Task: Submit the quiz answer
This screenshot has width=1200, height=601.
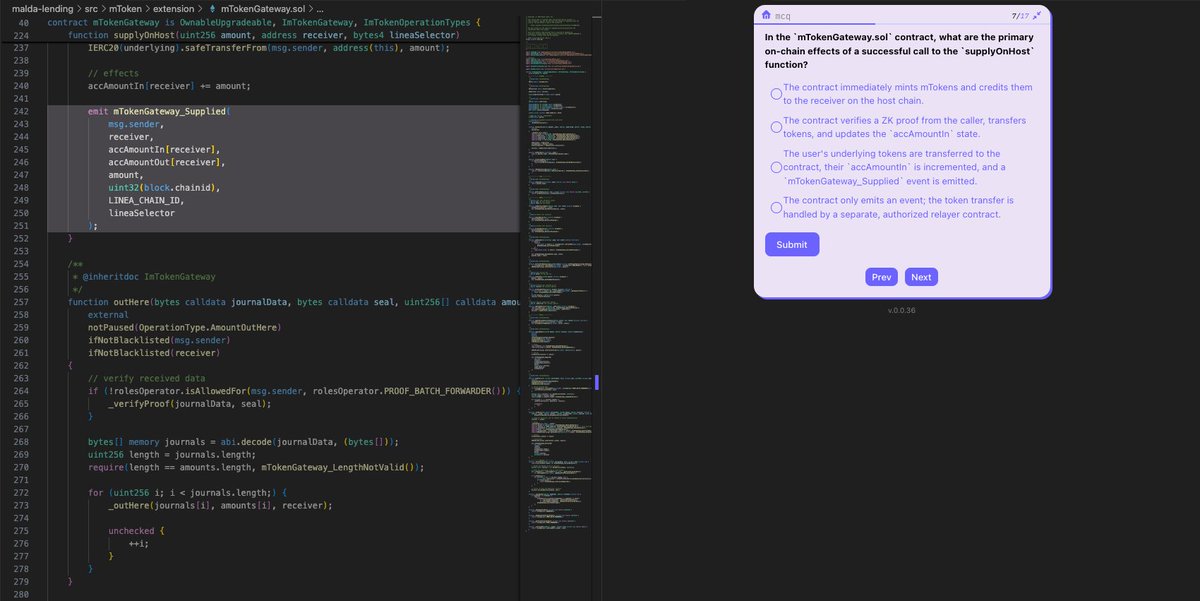Action: tap(792, 245)
